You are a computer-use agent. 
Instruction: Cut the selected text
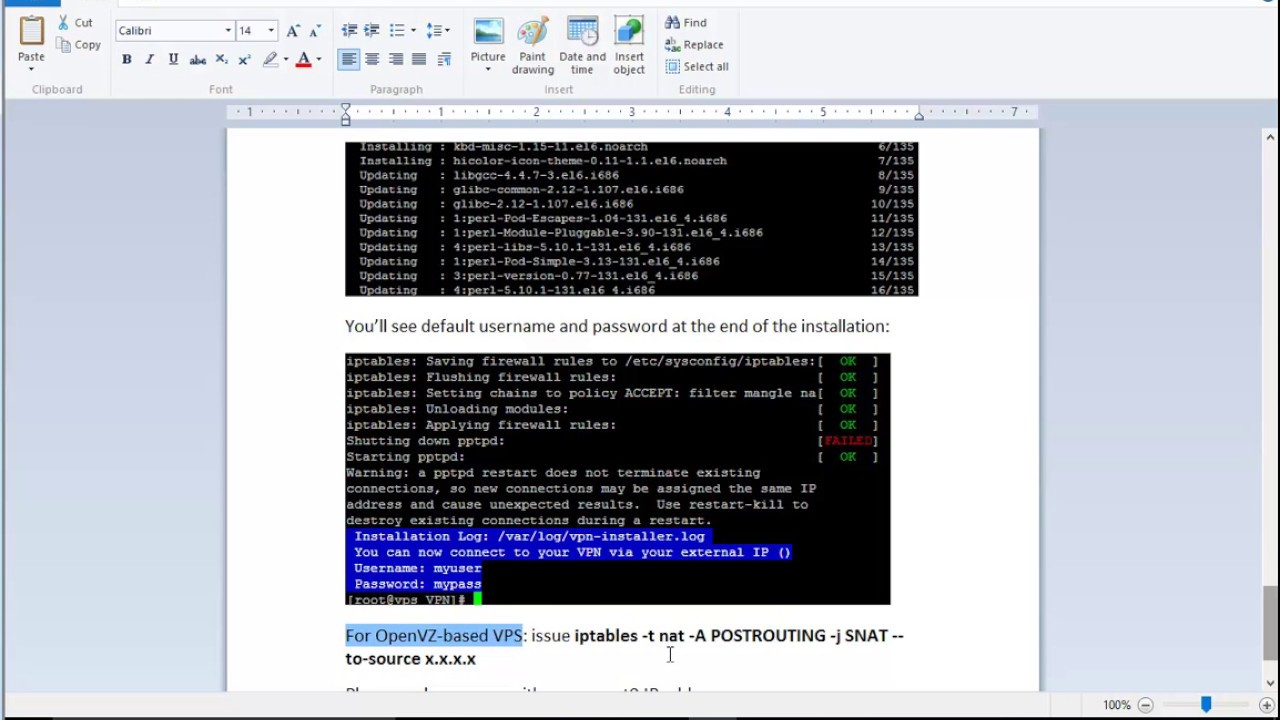[x=75, y=22]
